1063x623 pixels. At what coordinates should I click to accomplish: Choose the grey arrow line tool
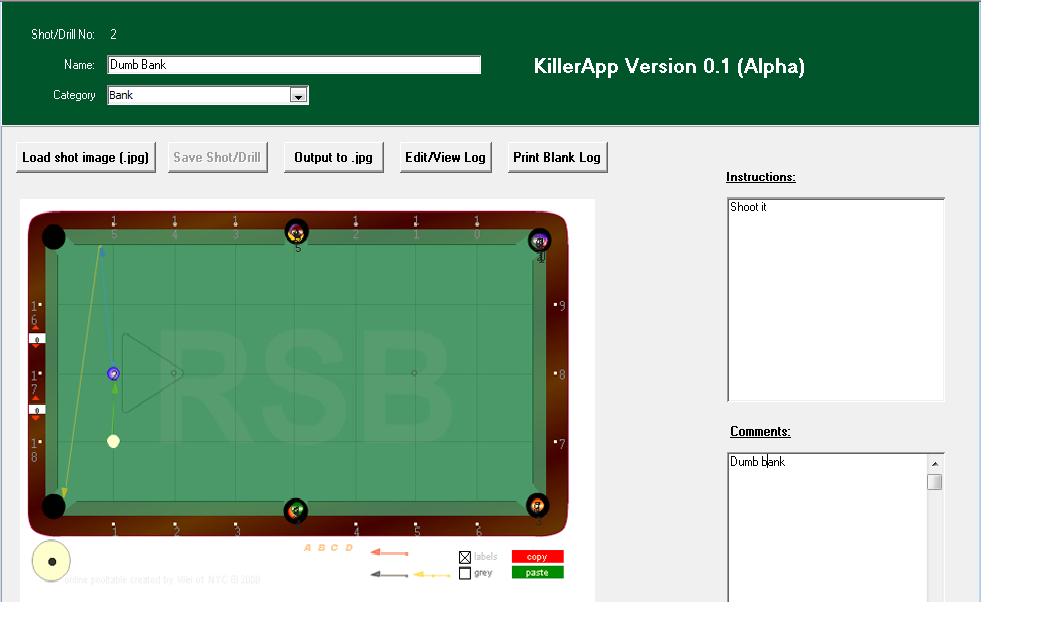click(389, 574)
